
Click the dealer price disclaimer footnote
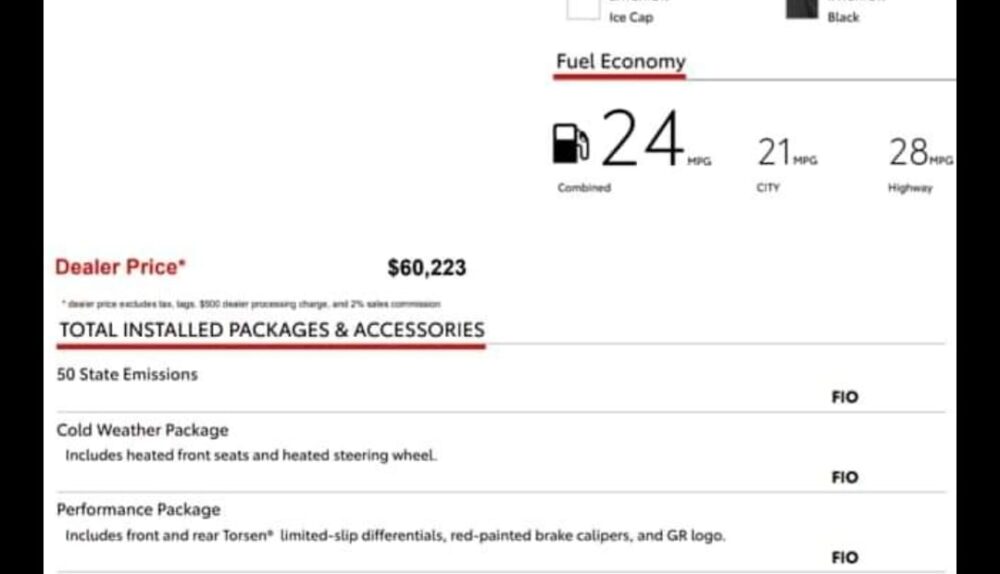point(251,304)
